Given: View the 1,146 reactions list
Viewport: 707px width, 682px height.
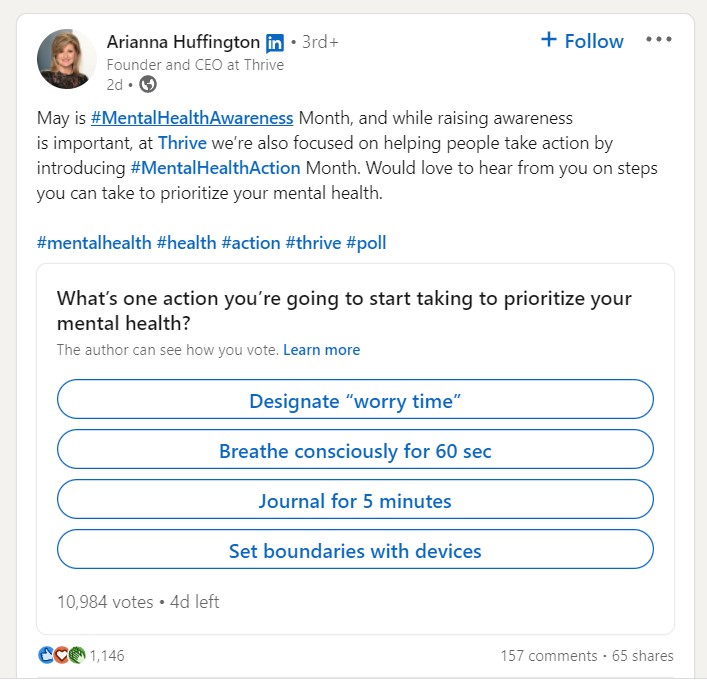Looking at the screenshot, I should 107,656.
